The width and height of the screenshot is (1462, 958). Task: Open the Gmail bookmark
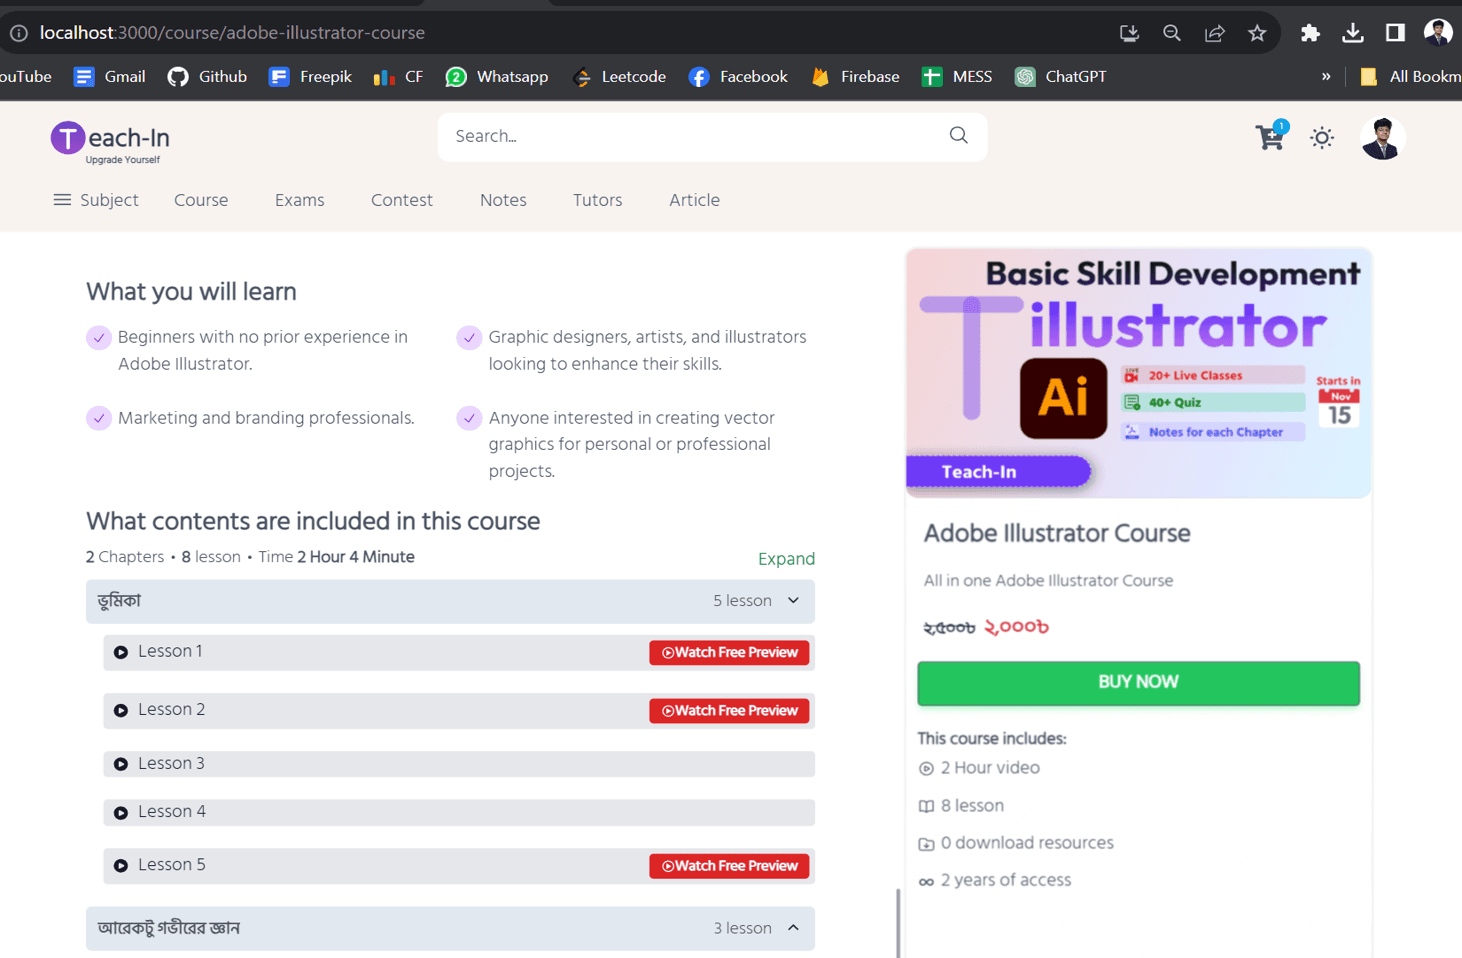(110, 77)
